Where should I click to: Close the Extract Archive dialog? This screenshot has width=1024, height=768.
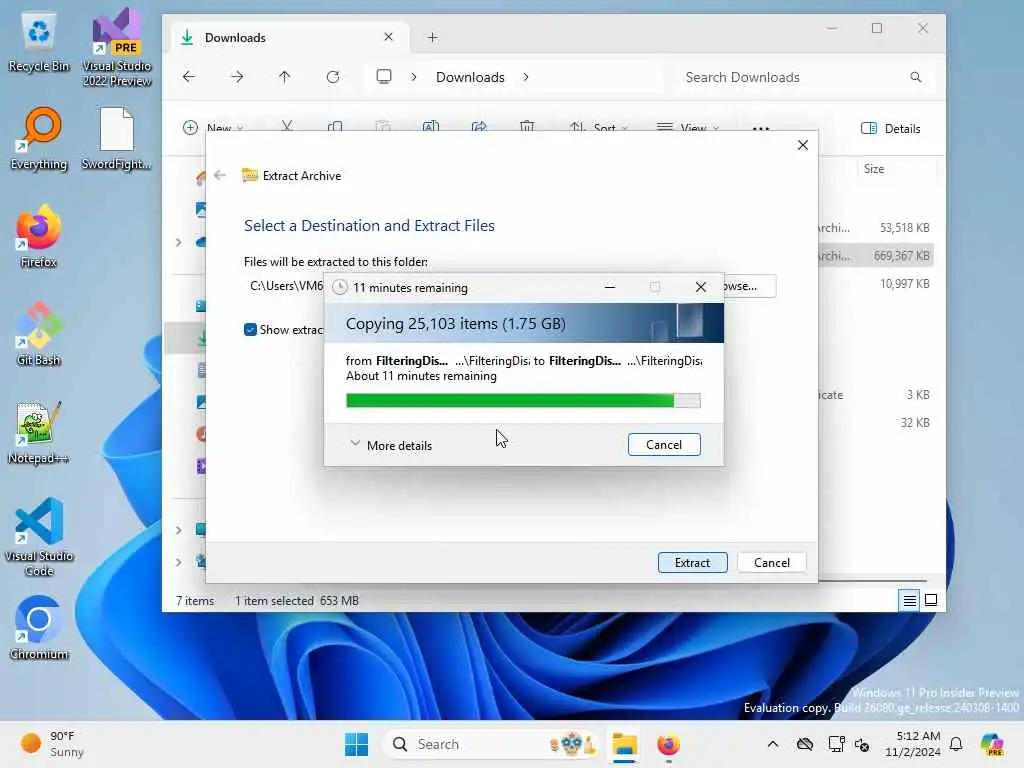coord(803,145)
